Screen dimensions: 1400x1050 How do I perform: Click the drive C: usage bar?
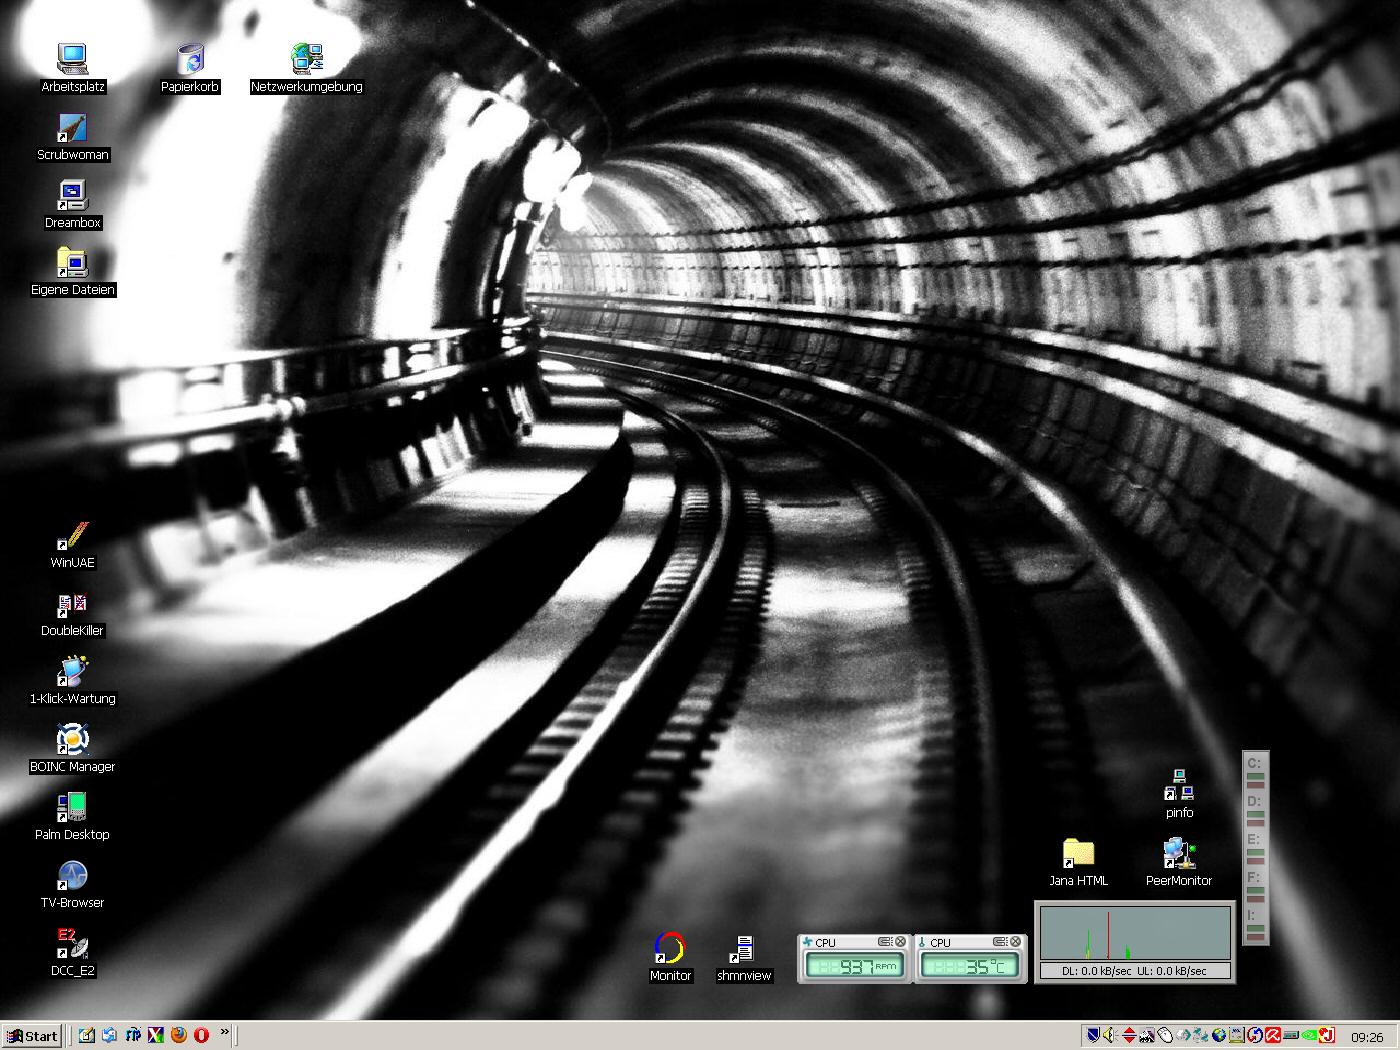pyautogui.click(x=1255, y=777)
